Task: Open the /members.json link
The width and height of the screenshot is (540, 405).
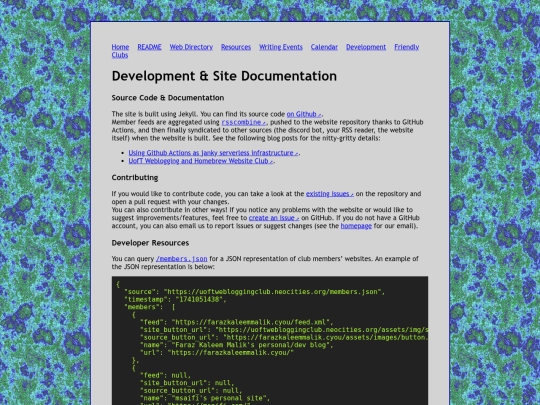Action: pyautogui.click(x=181, y=259)
